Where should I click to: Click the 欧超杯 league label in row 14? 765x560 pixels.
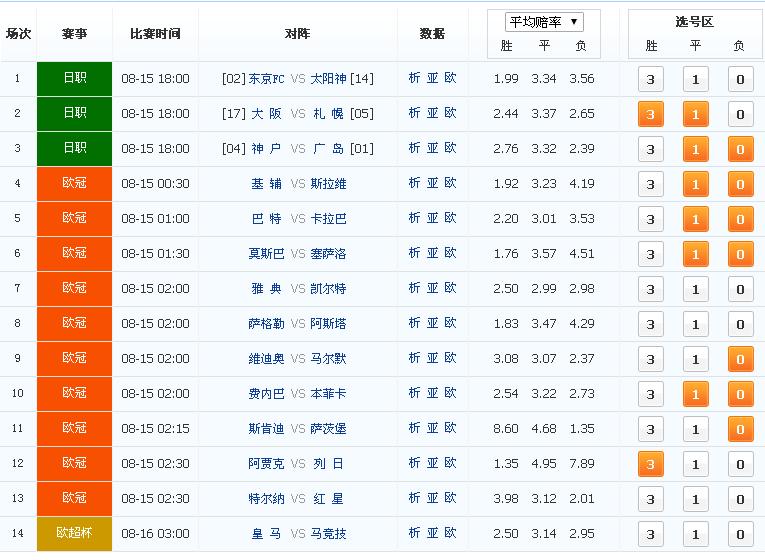(75, 534)
